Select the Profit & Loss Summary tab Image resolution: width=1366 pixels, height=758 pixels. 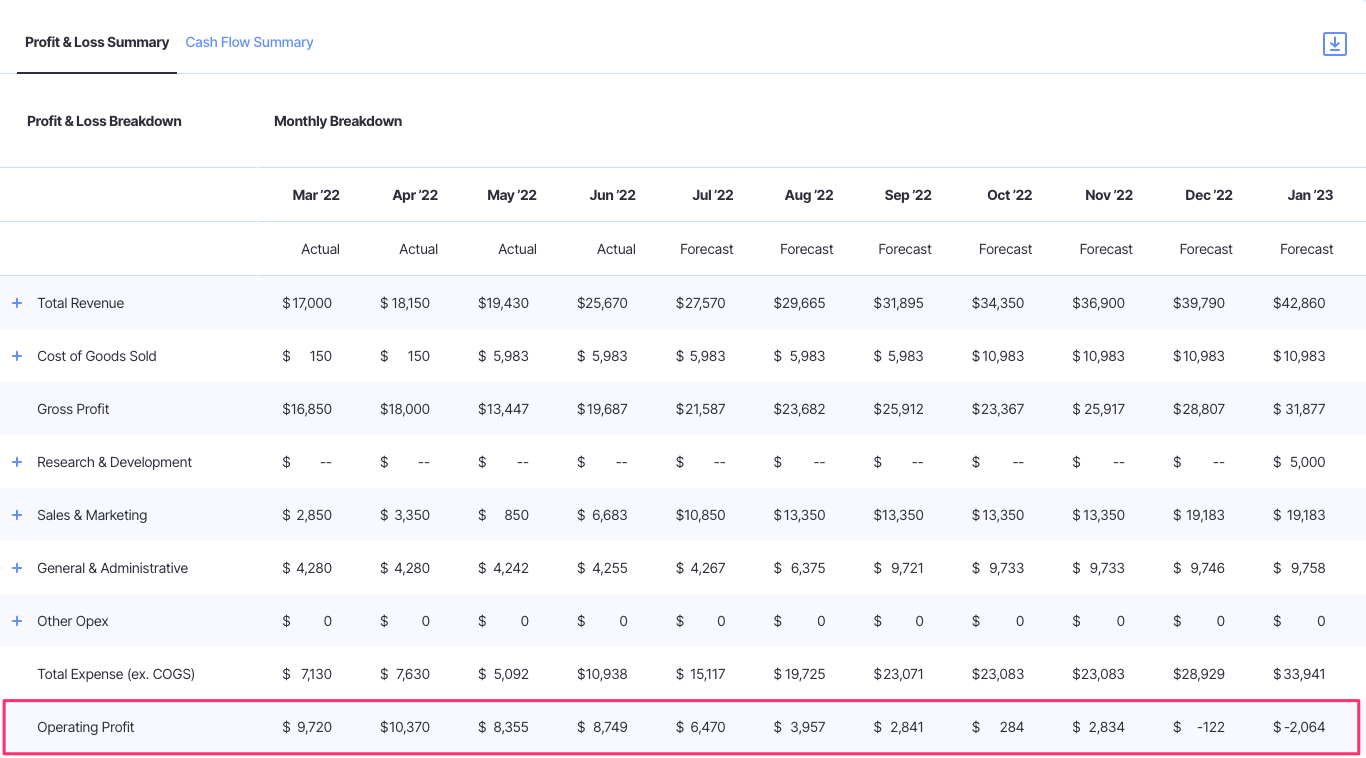[96, 42]
